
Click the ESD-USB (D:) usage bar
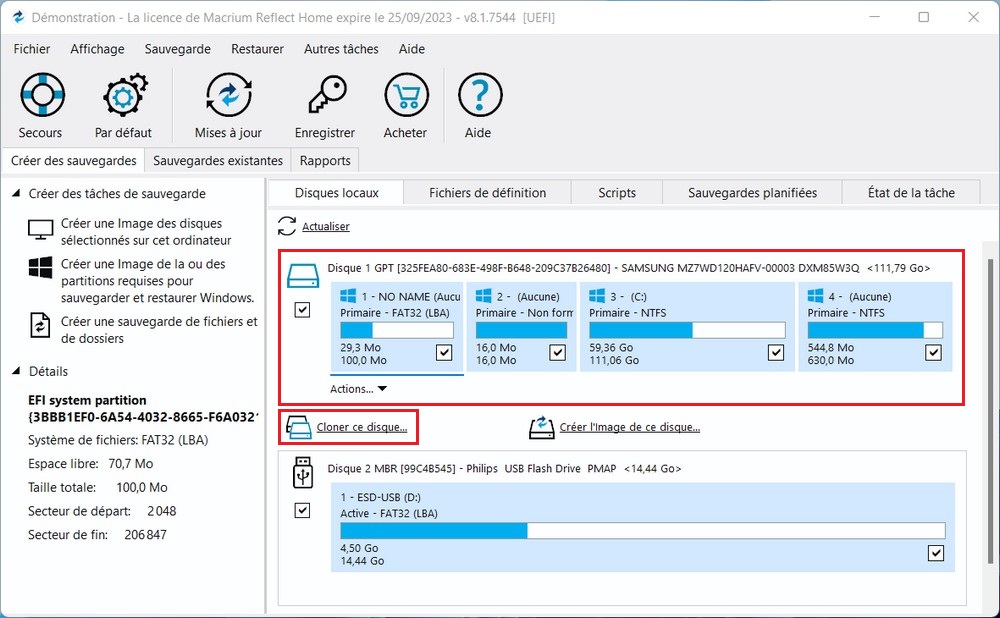point(642,530)
